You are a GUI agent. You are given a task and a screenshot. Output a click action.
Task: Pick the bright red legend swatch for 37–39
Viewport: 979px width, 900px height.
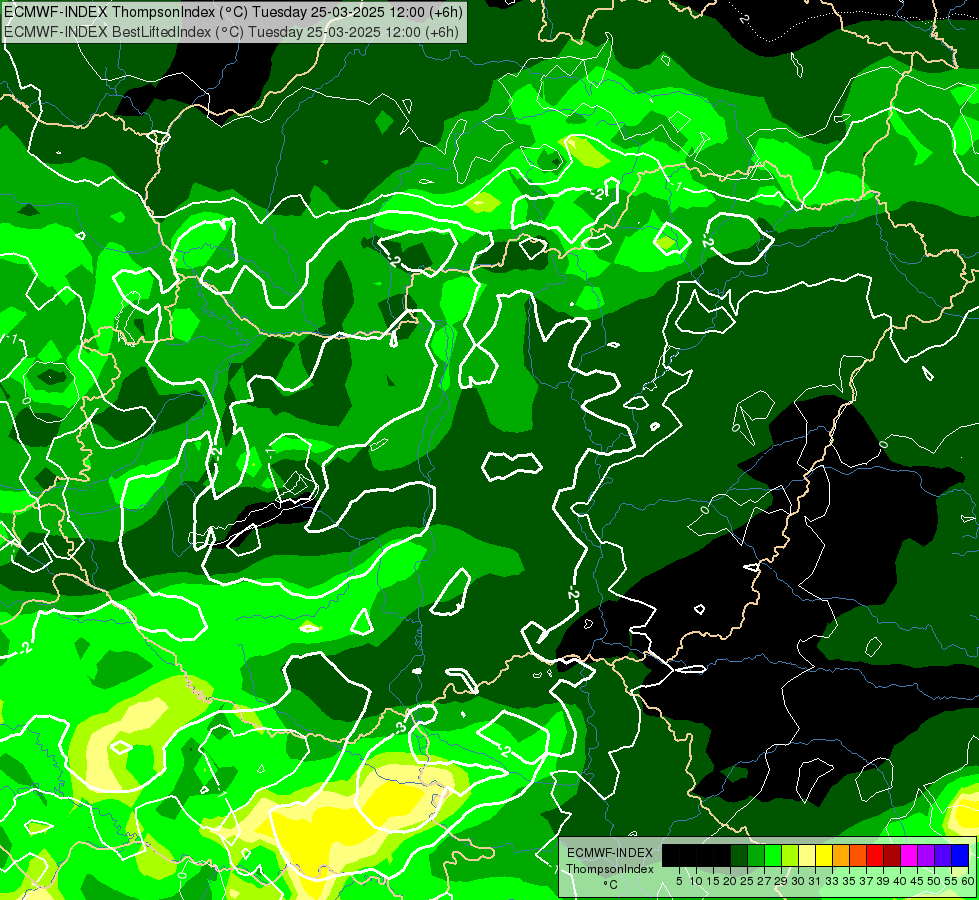(x=875, y=855)
